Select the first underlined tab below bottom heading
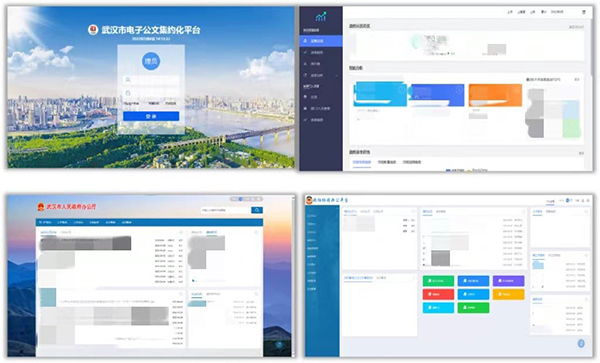The height and width of the screenshot is (363, 600). tap(362, 163)
